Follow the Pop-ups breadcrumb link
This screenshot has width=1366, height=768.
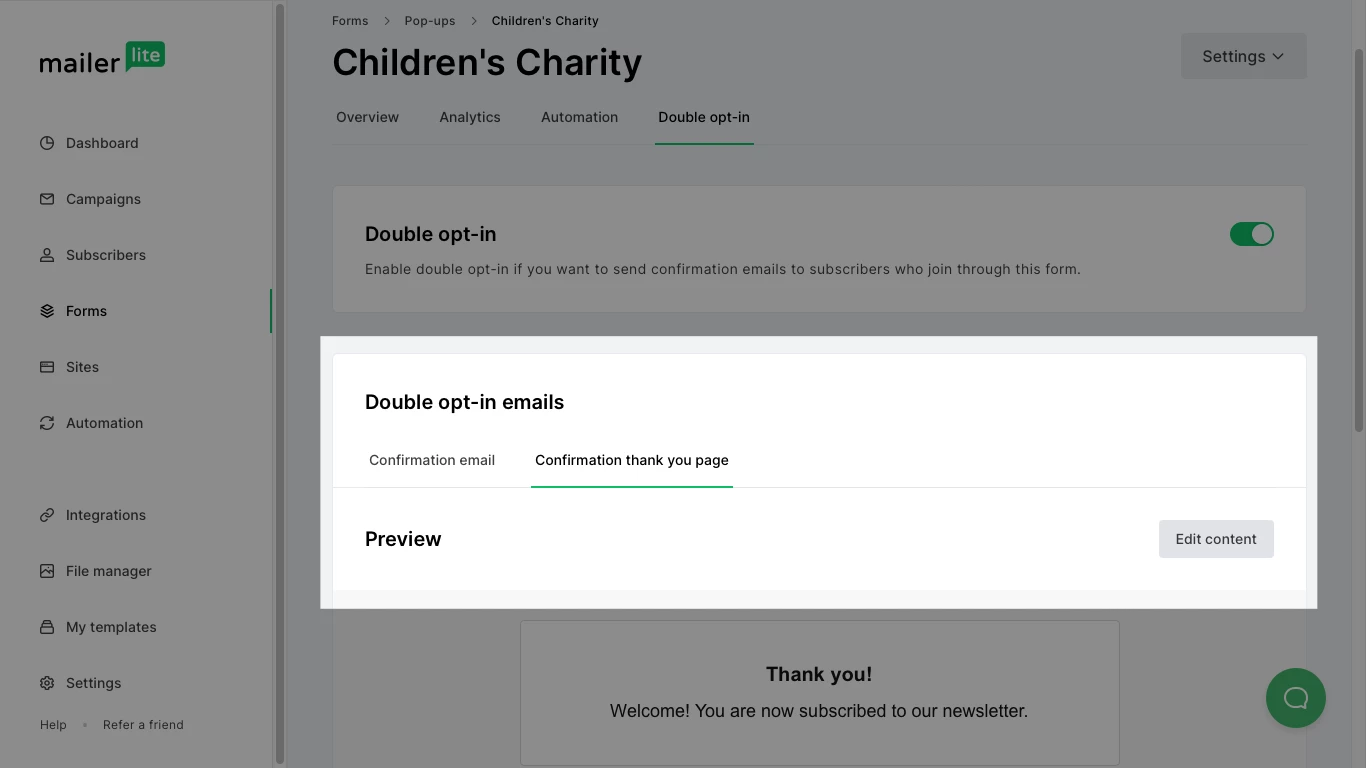click(430, 21)
